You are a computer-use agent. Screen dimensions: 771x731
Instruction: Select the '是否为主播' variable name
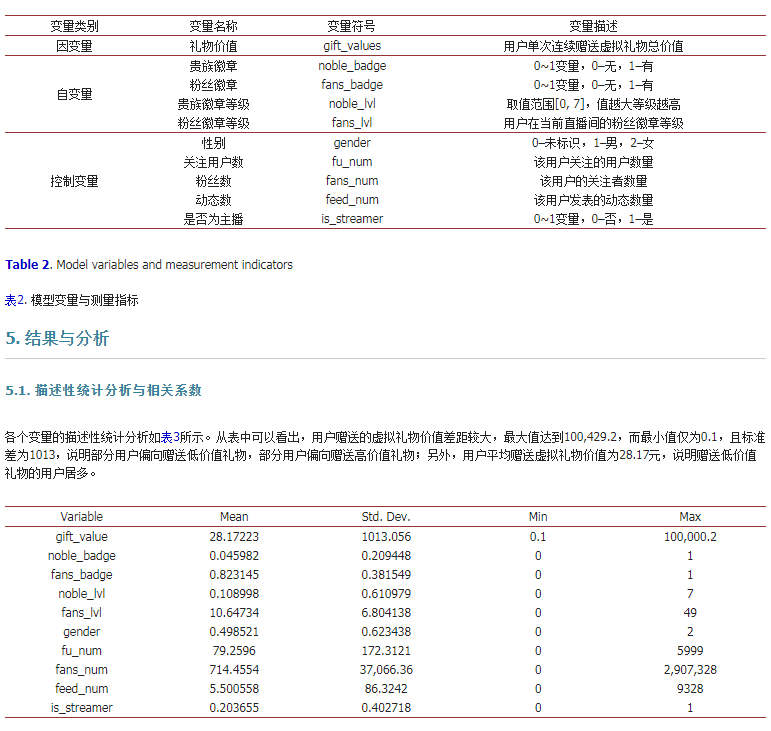213,219
